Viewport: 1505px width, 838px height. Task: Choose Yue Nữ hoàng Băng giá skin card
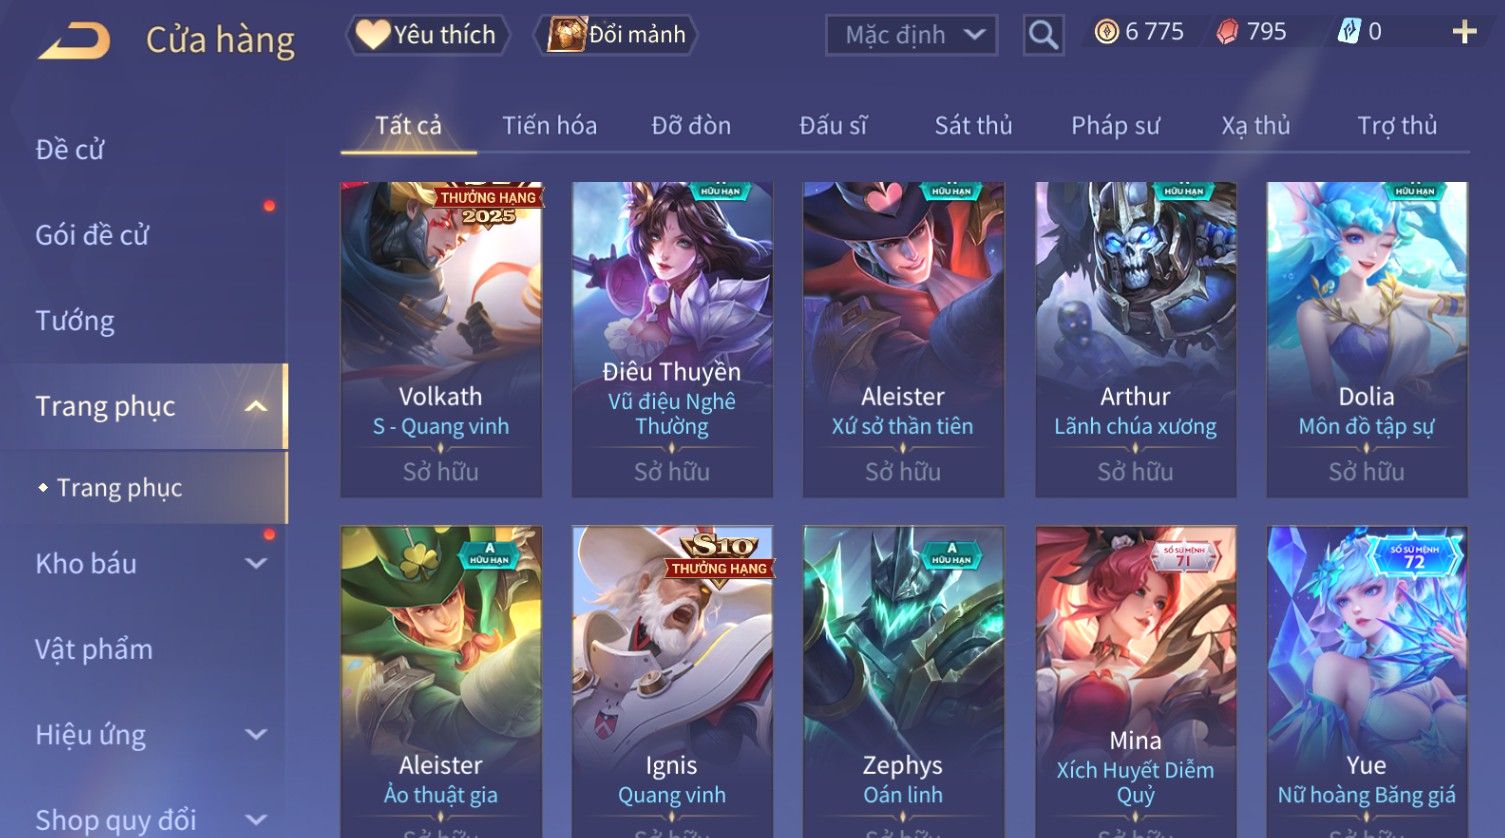[1366, 682]
